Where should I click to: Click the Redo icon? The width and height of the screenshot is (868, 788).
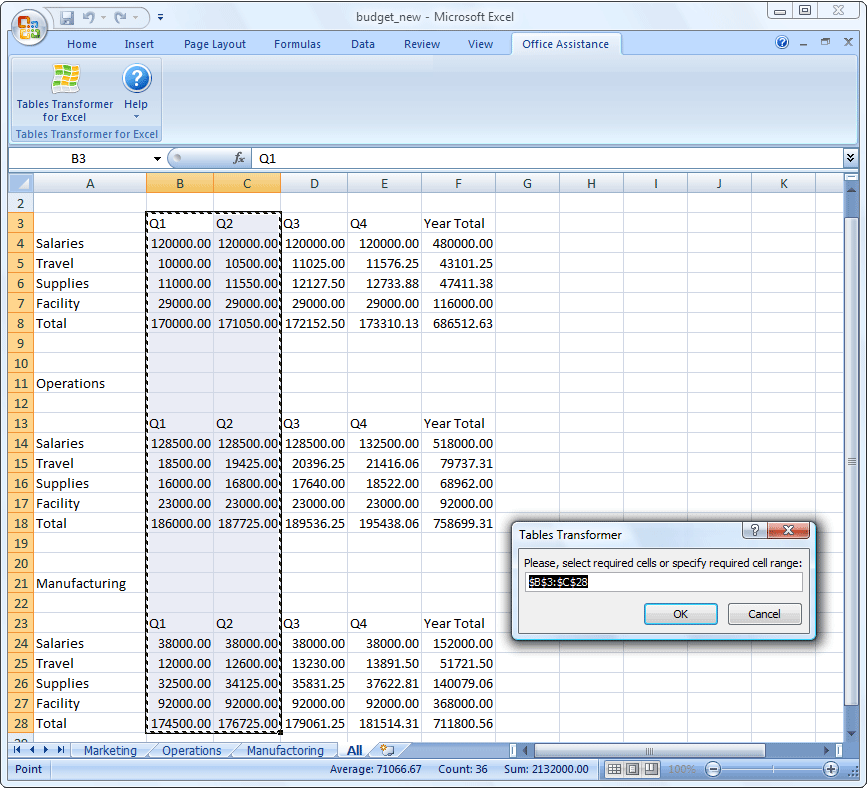(x=119, y=17)
